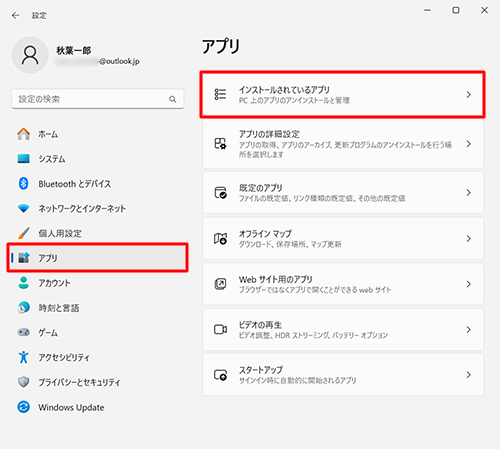Open 個人用設定 in sidebar
The width and height of the screenshot is (500, 449).
(x=97, y=233)
